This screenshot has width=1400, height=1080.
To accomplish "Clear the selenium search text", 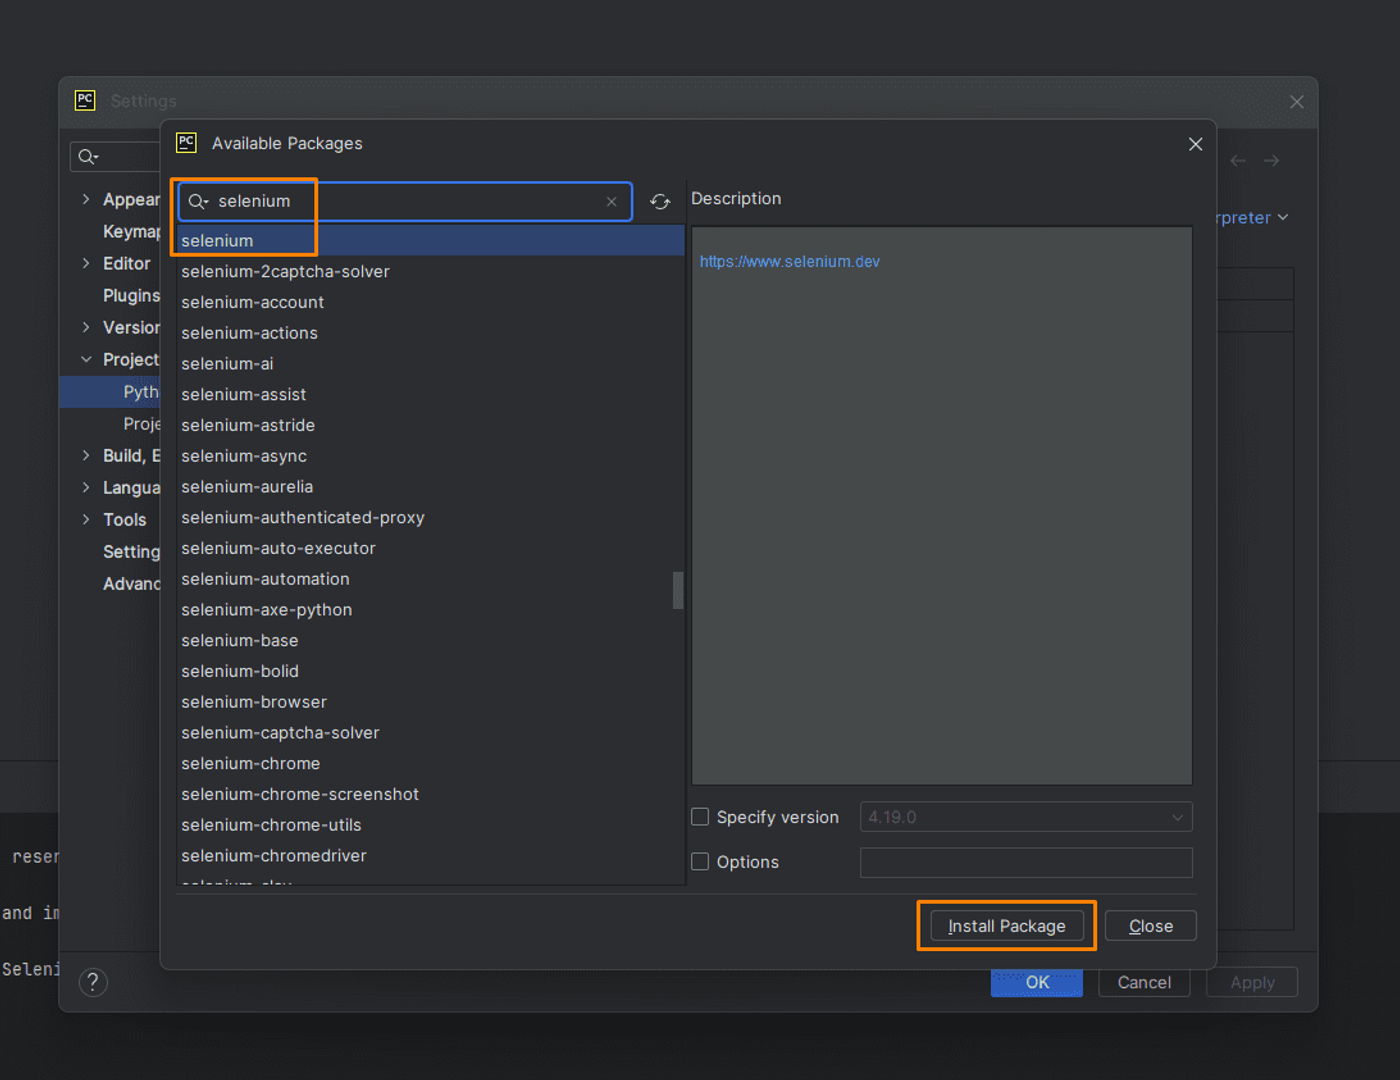I will click(612, 202).
